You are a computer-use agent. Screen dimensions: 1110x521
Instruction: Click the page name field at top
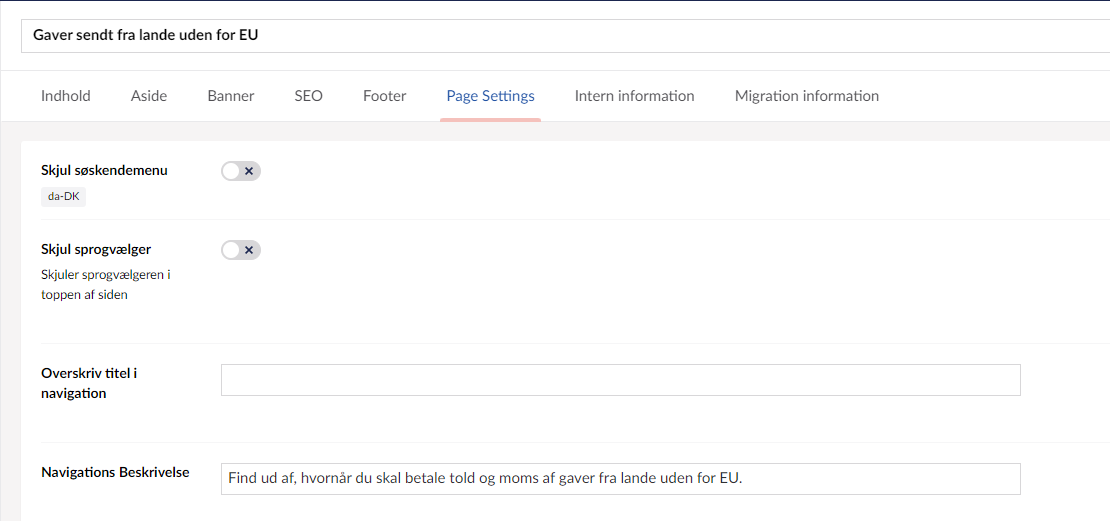560,35
